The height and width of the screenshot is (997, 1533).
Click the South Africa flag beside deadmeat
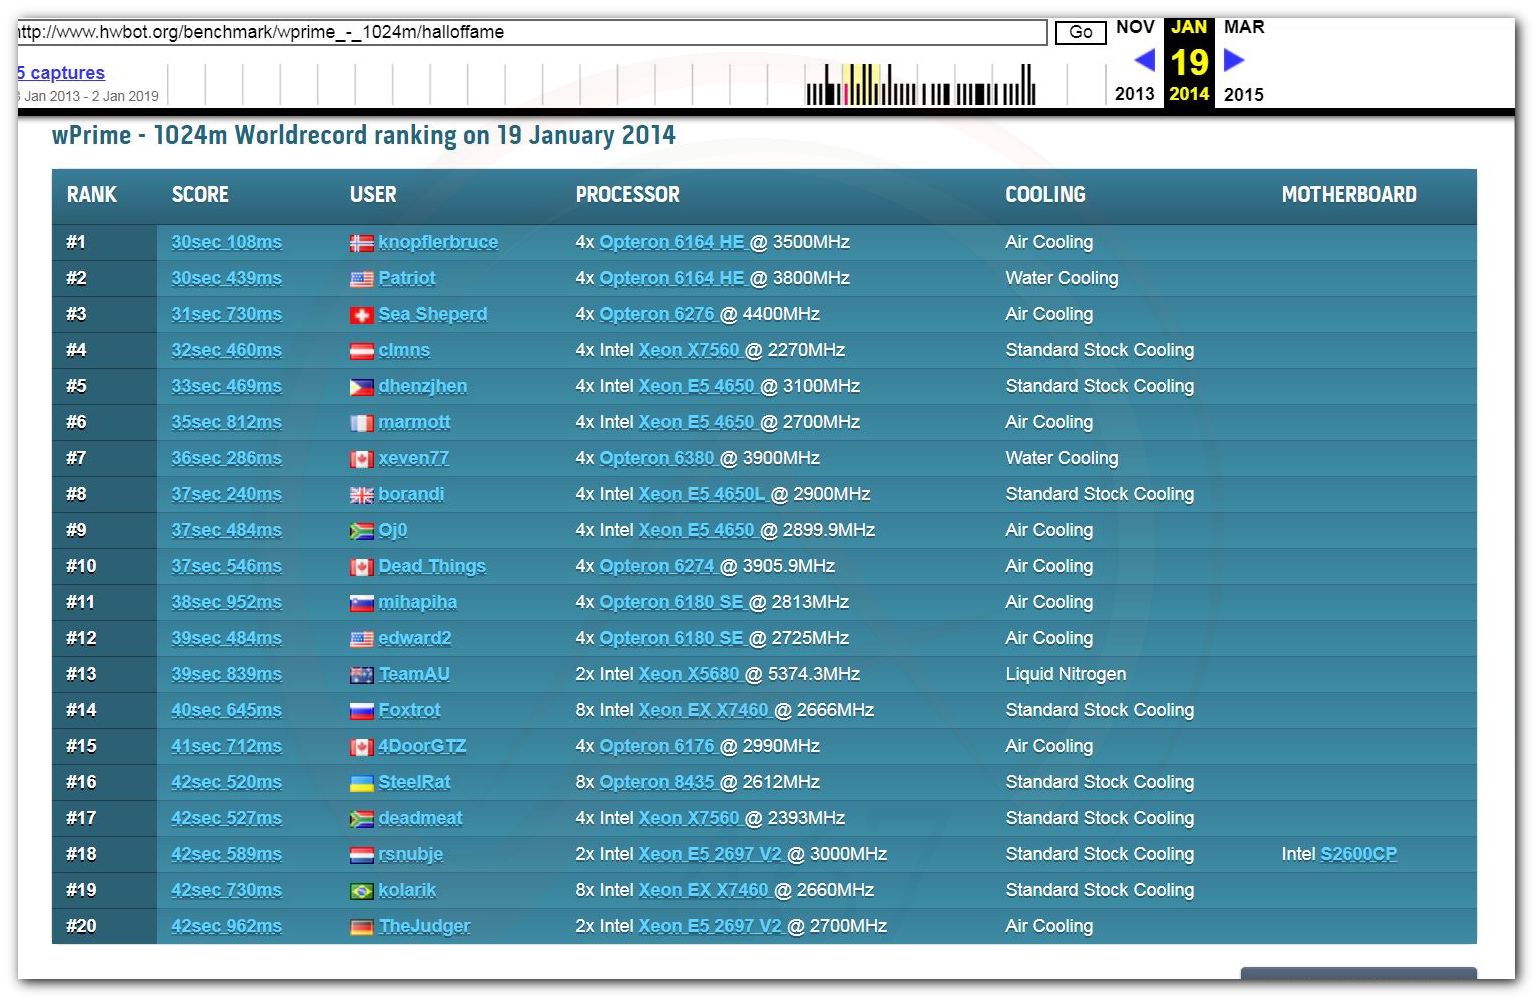[x=361, y=819]
